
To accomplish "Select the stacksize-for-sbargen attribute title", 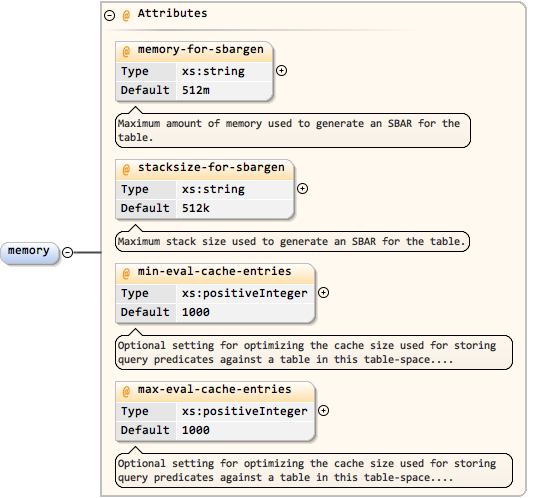I will click(x=211, y=168).
